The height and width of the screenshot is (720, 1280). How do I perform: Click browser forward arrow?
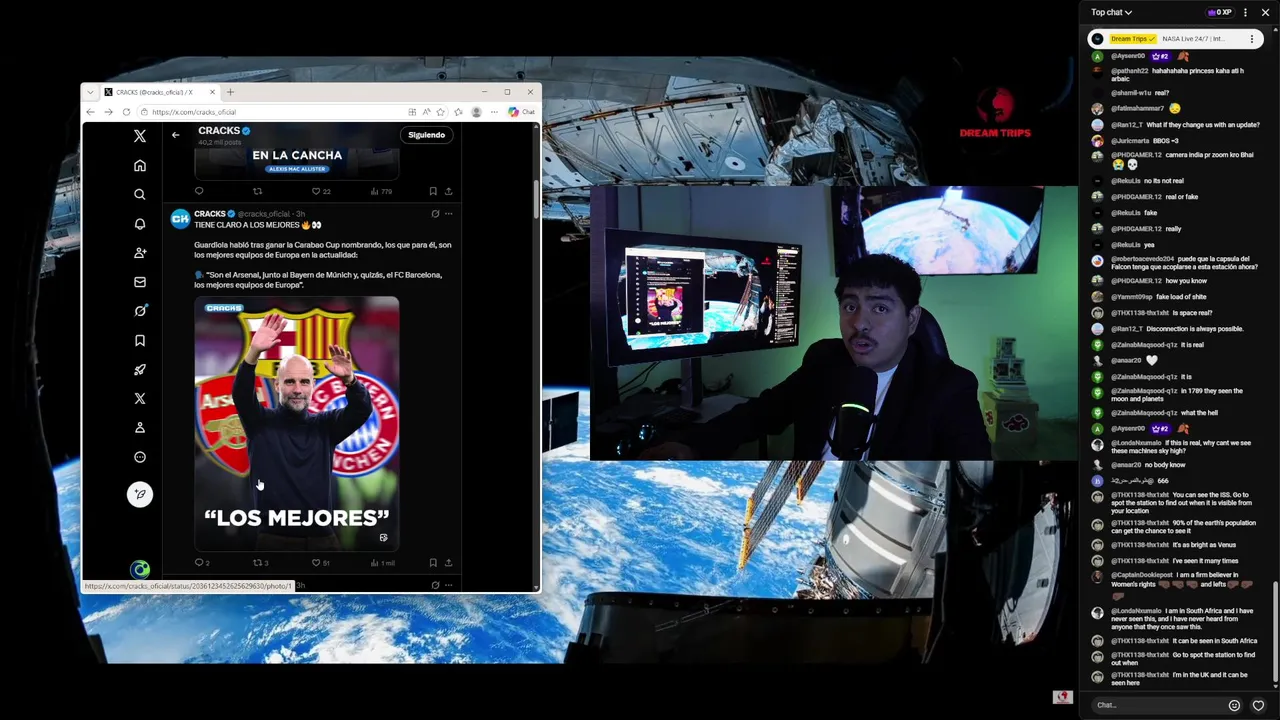[x=108, y=112]
